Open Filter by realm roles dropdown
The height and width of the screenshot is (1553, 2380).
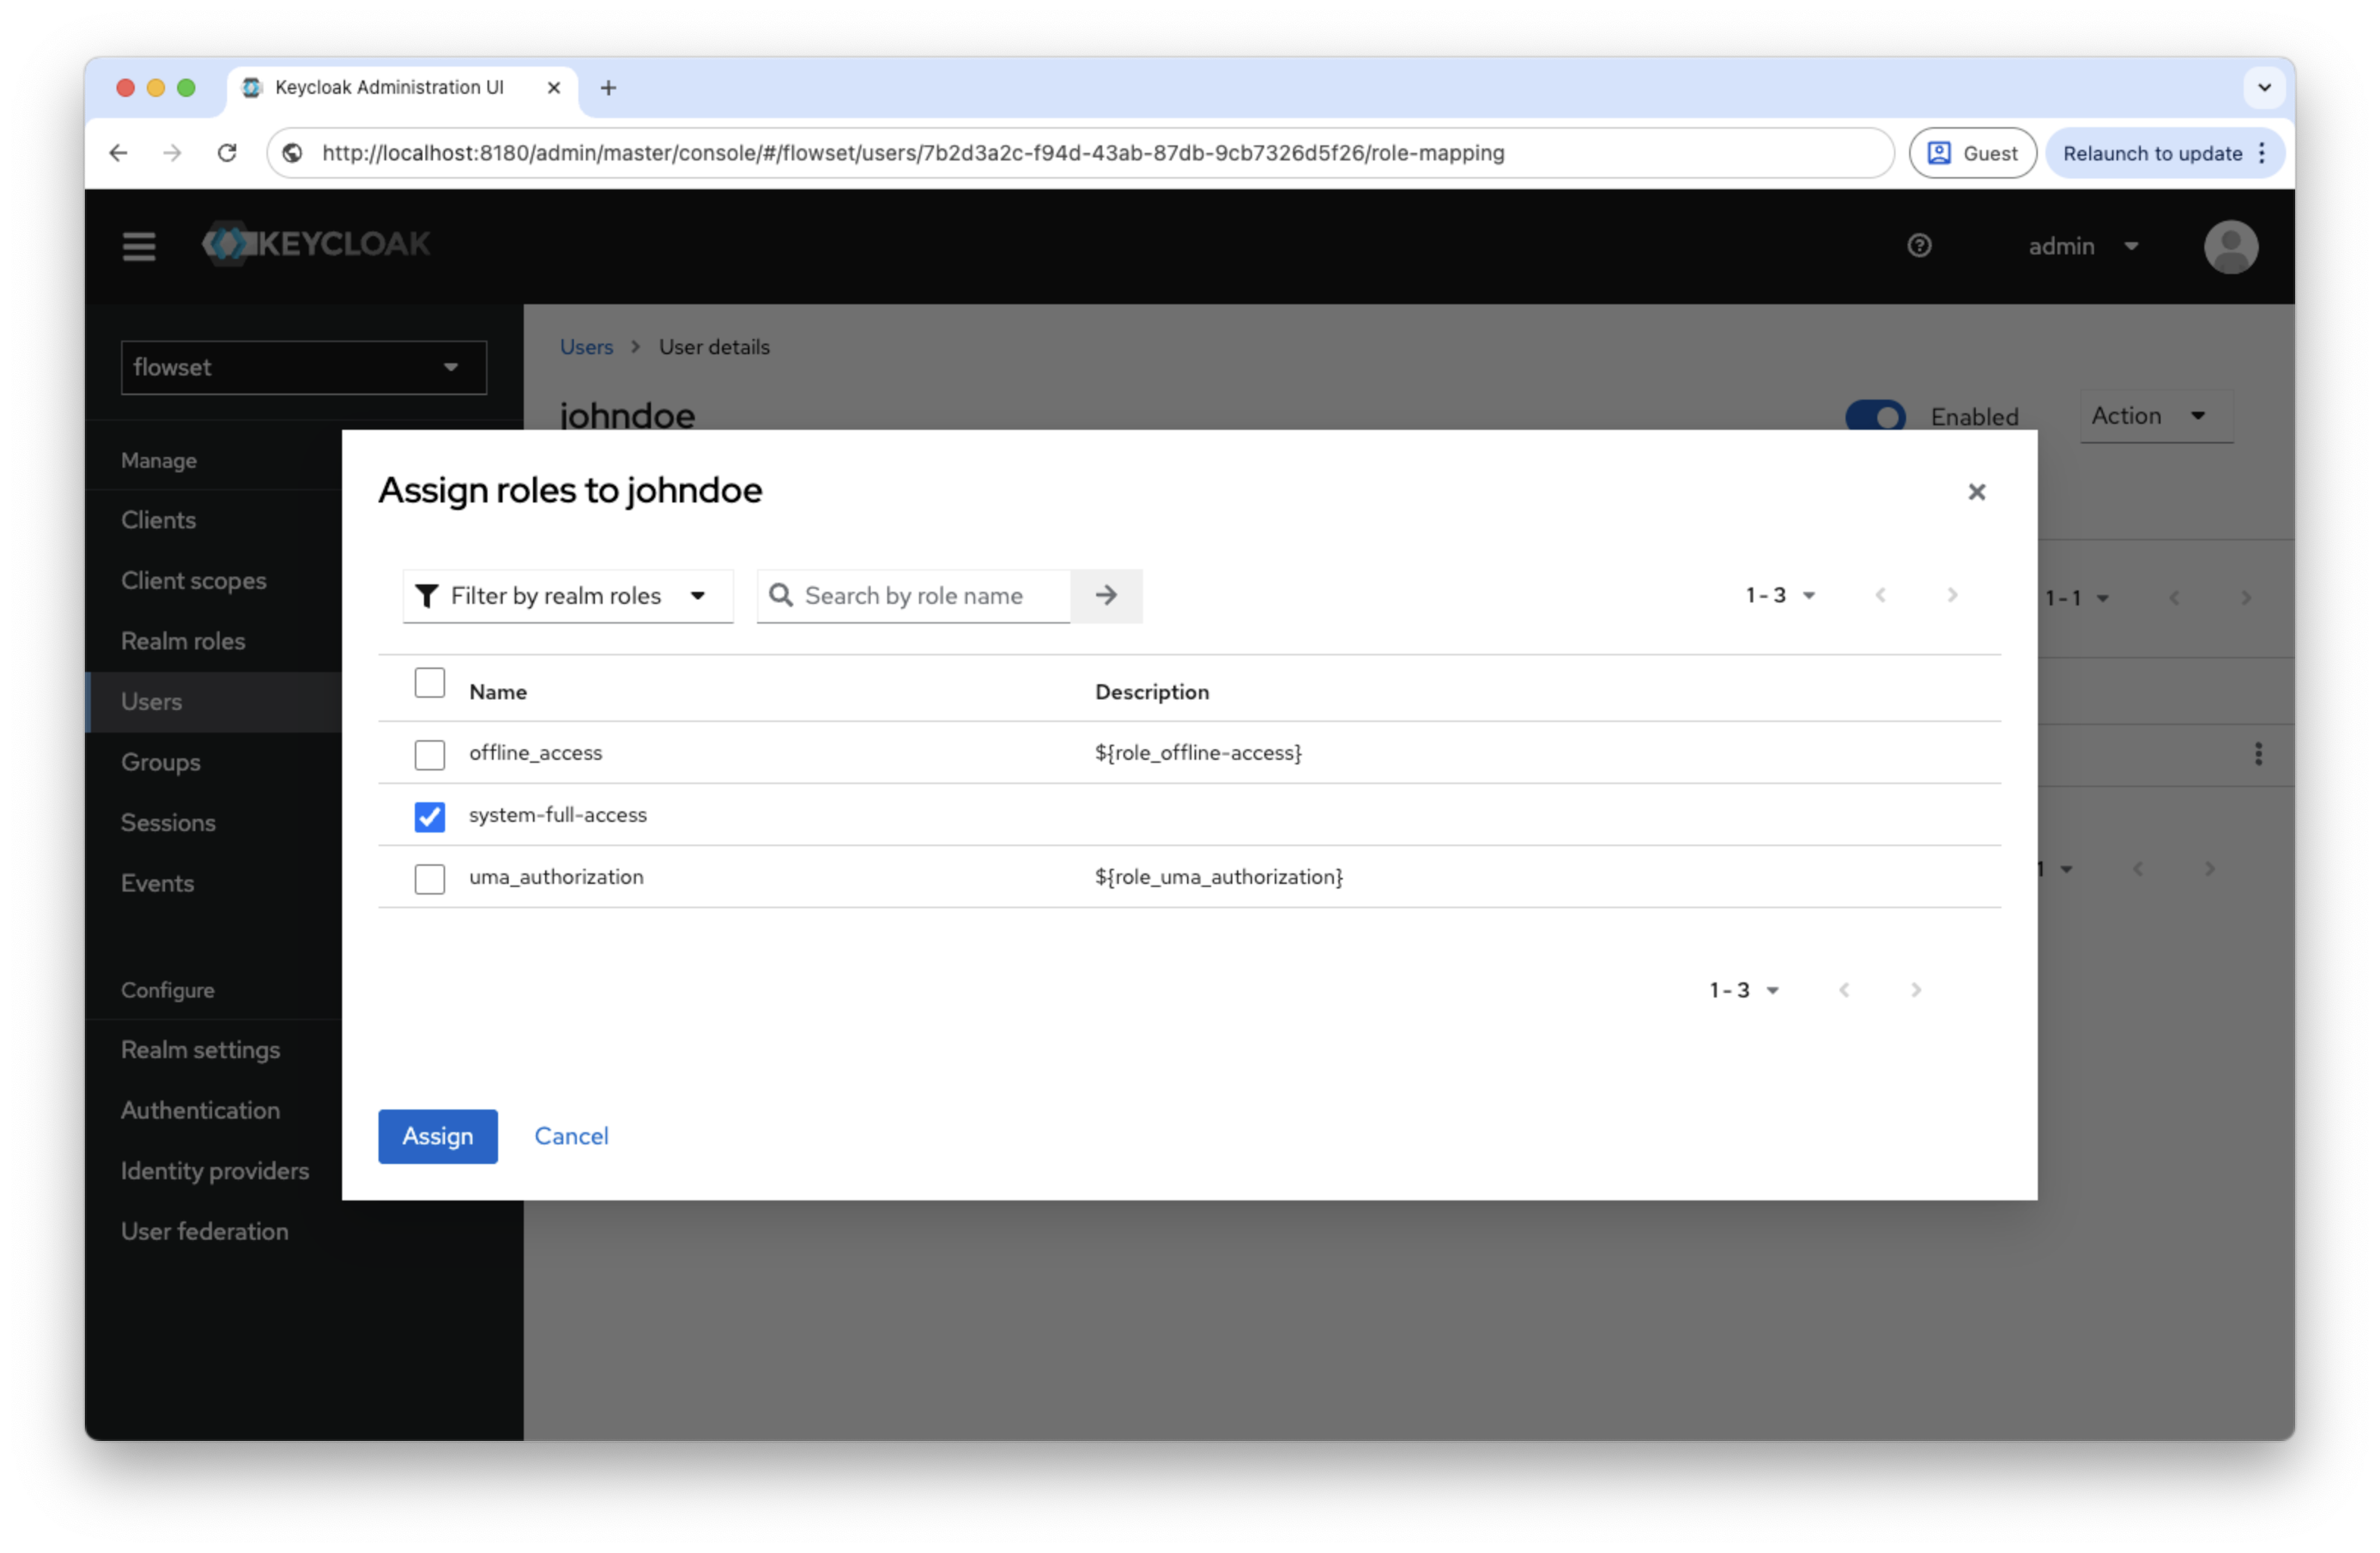[567, 596]
